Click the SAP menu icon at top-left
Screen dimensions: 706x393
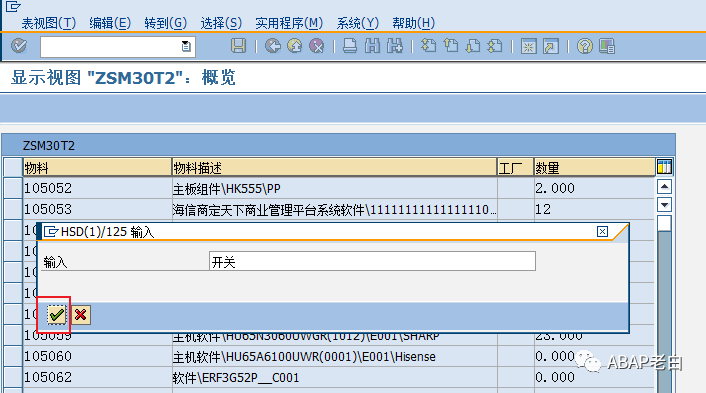(13, 7)
